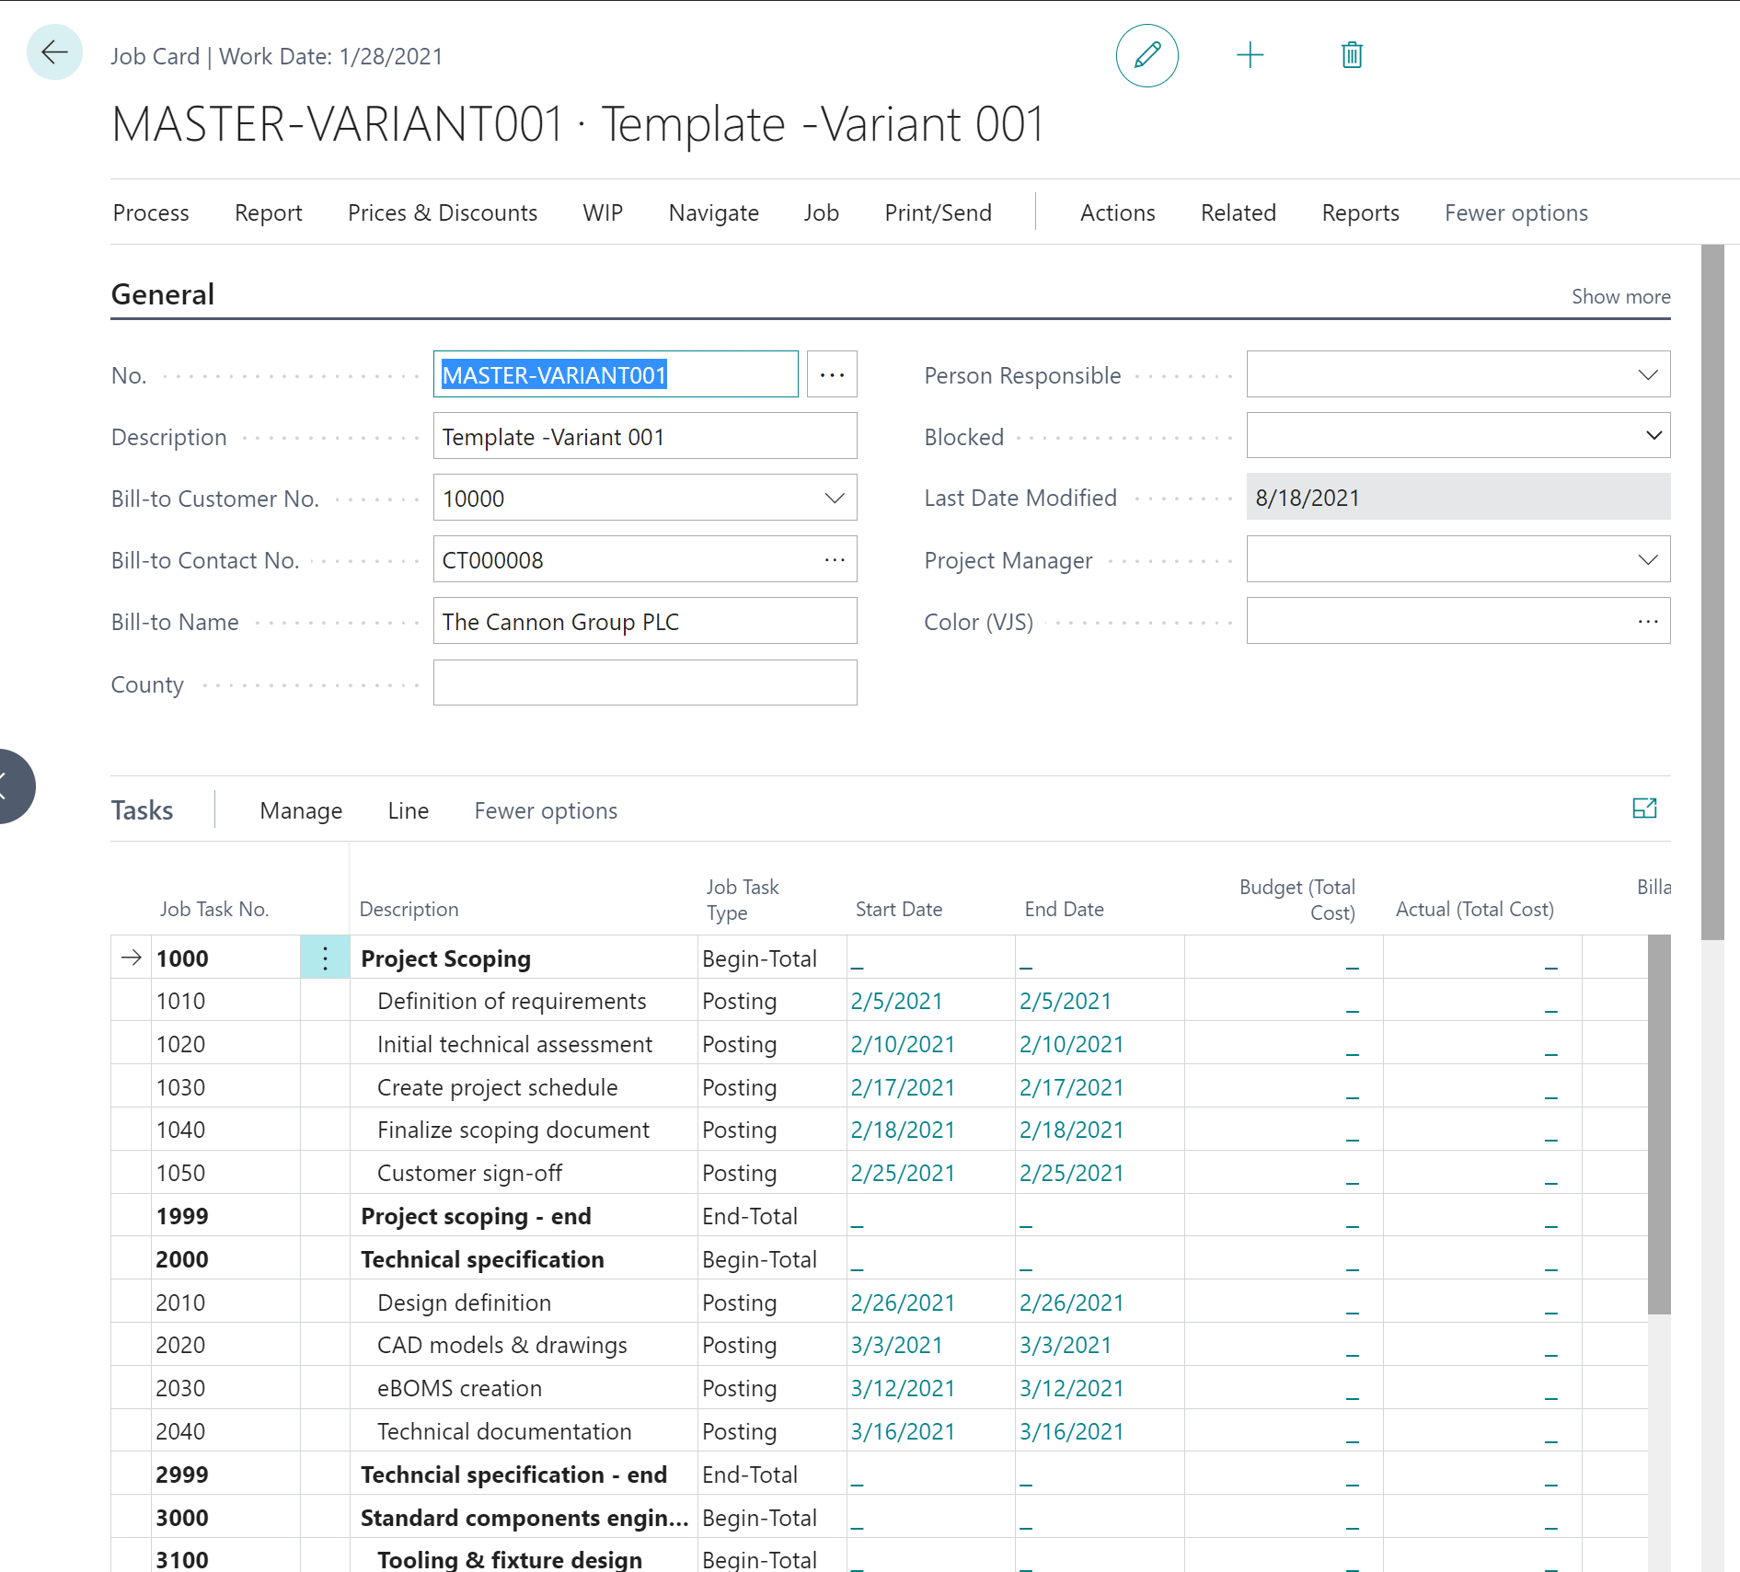Image resolution: width=1740 pixels, height=1572 pixels.
Task: Click Show more in General section
Action: click(x=1620, y=297)
